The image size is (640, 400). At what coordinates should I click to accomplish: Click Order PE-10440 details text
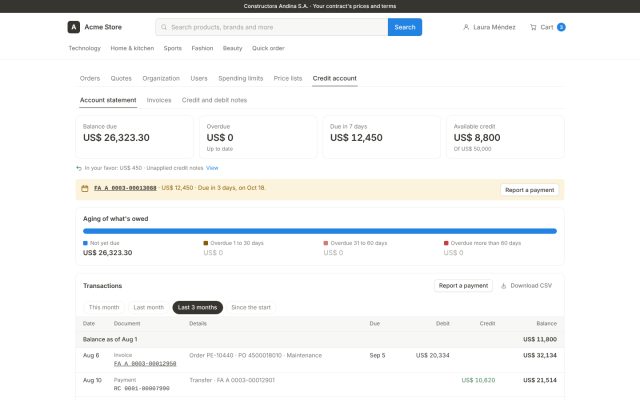[256, 356]
